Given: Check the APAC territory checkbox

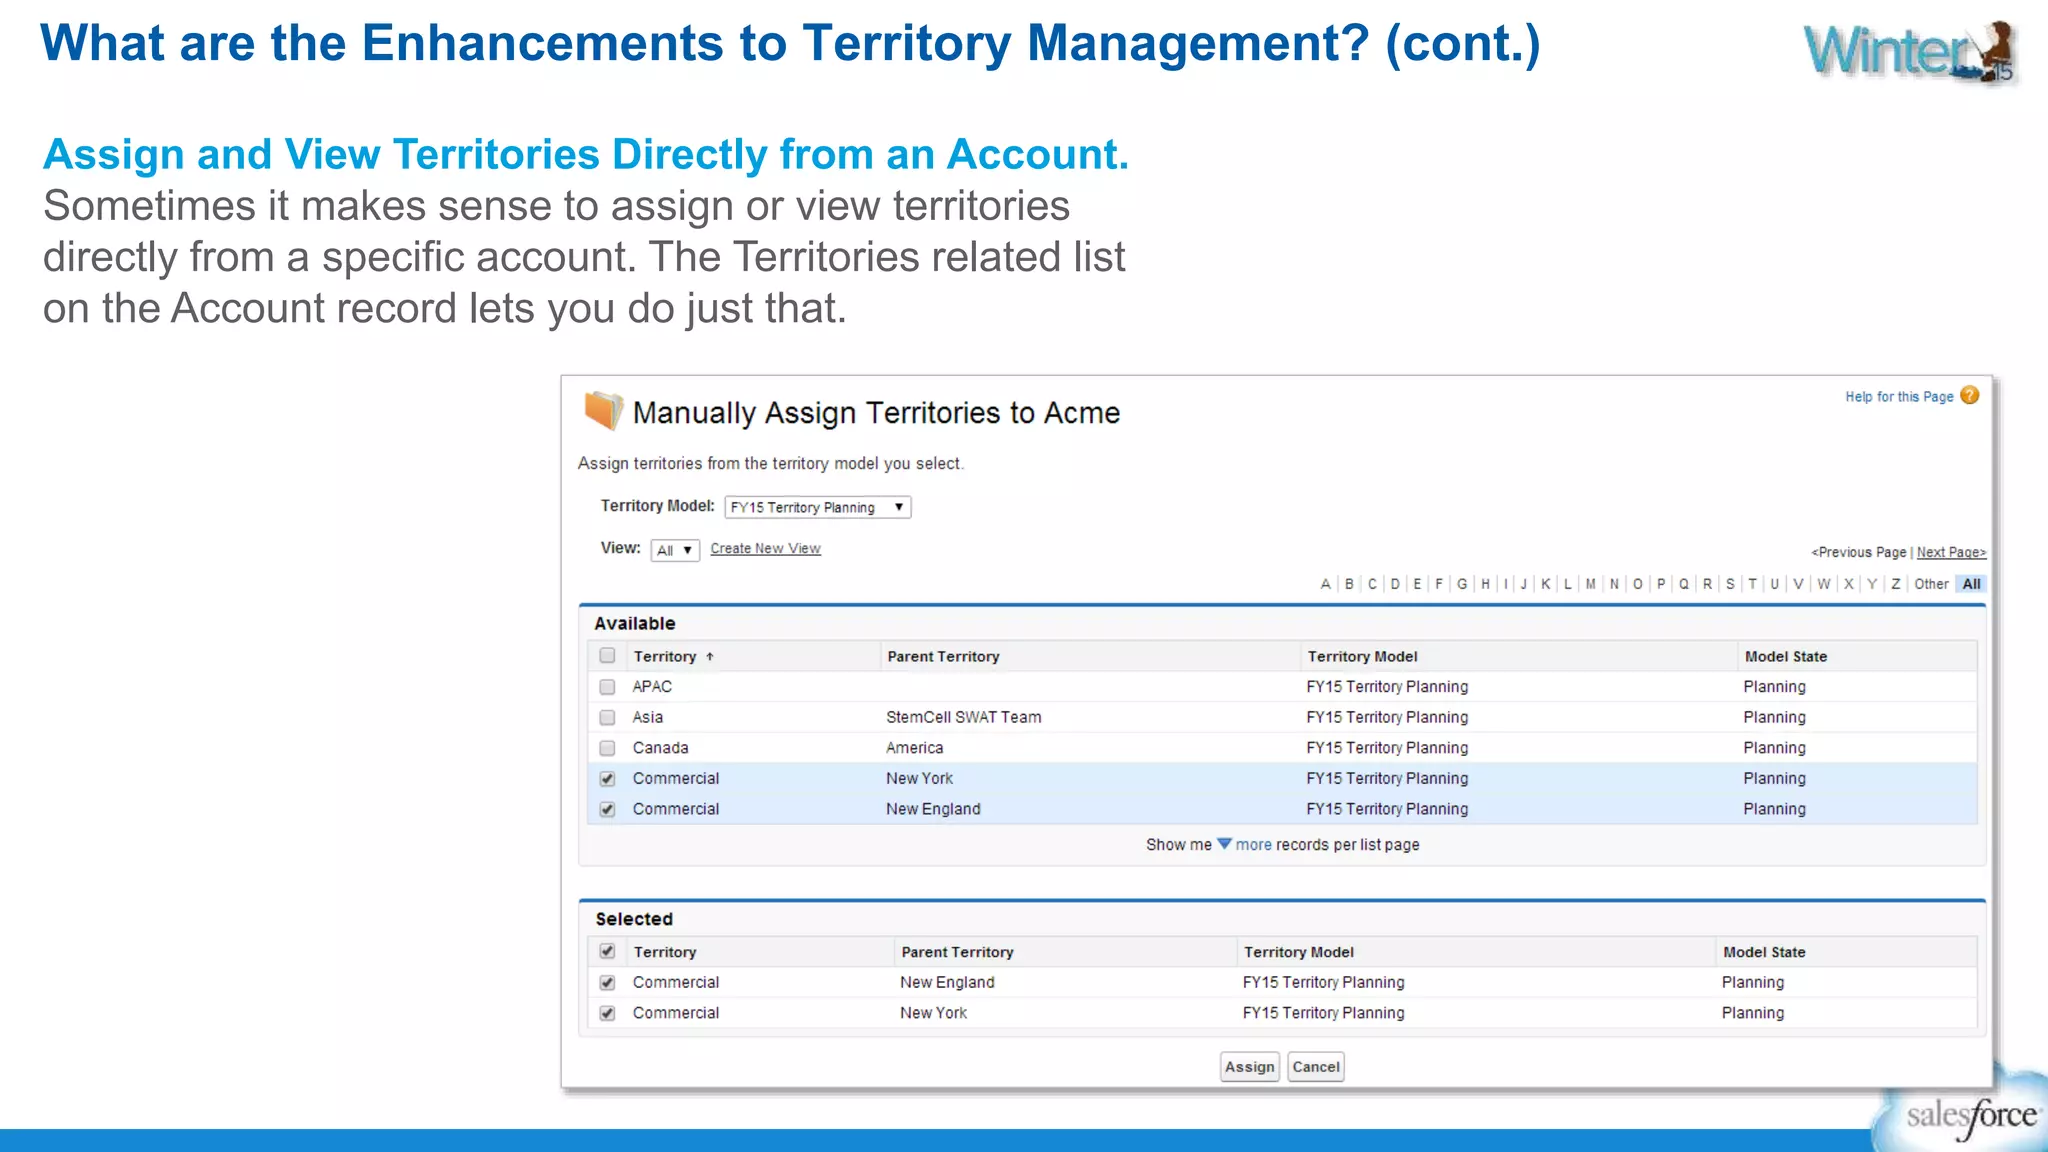Looking at the screenshot, I should [607, 687].
